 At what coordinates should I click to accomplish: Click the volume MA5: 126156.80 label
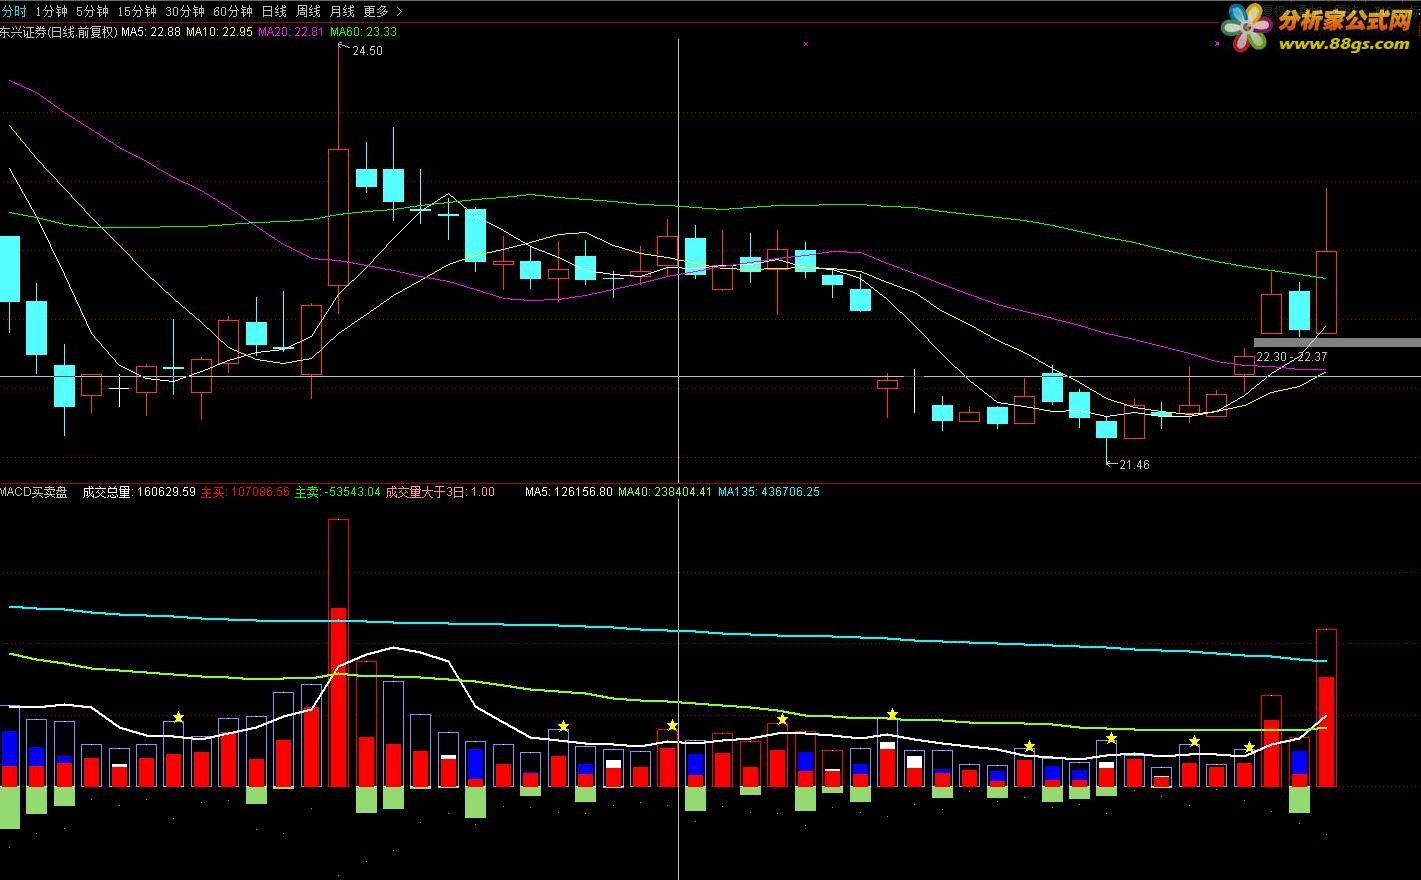tap(569, 492)
